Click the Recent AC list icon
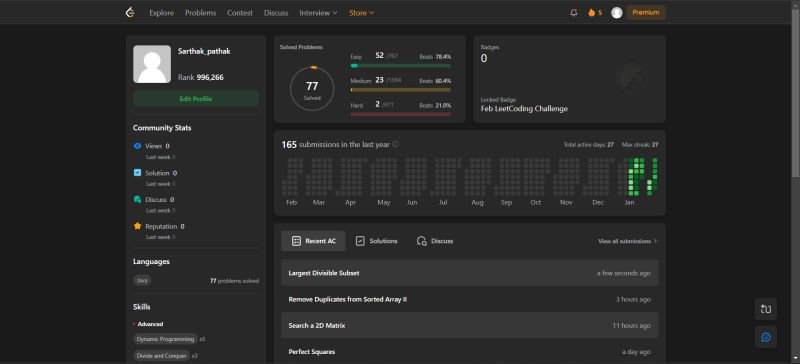This screenshot has height=364, width=800. pos(296,241)
